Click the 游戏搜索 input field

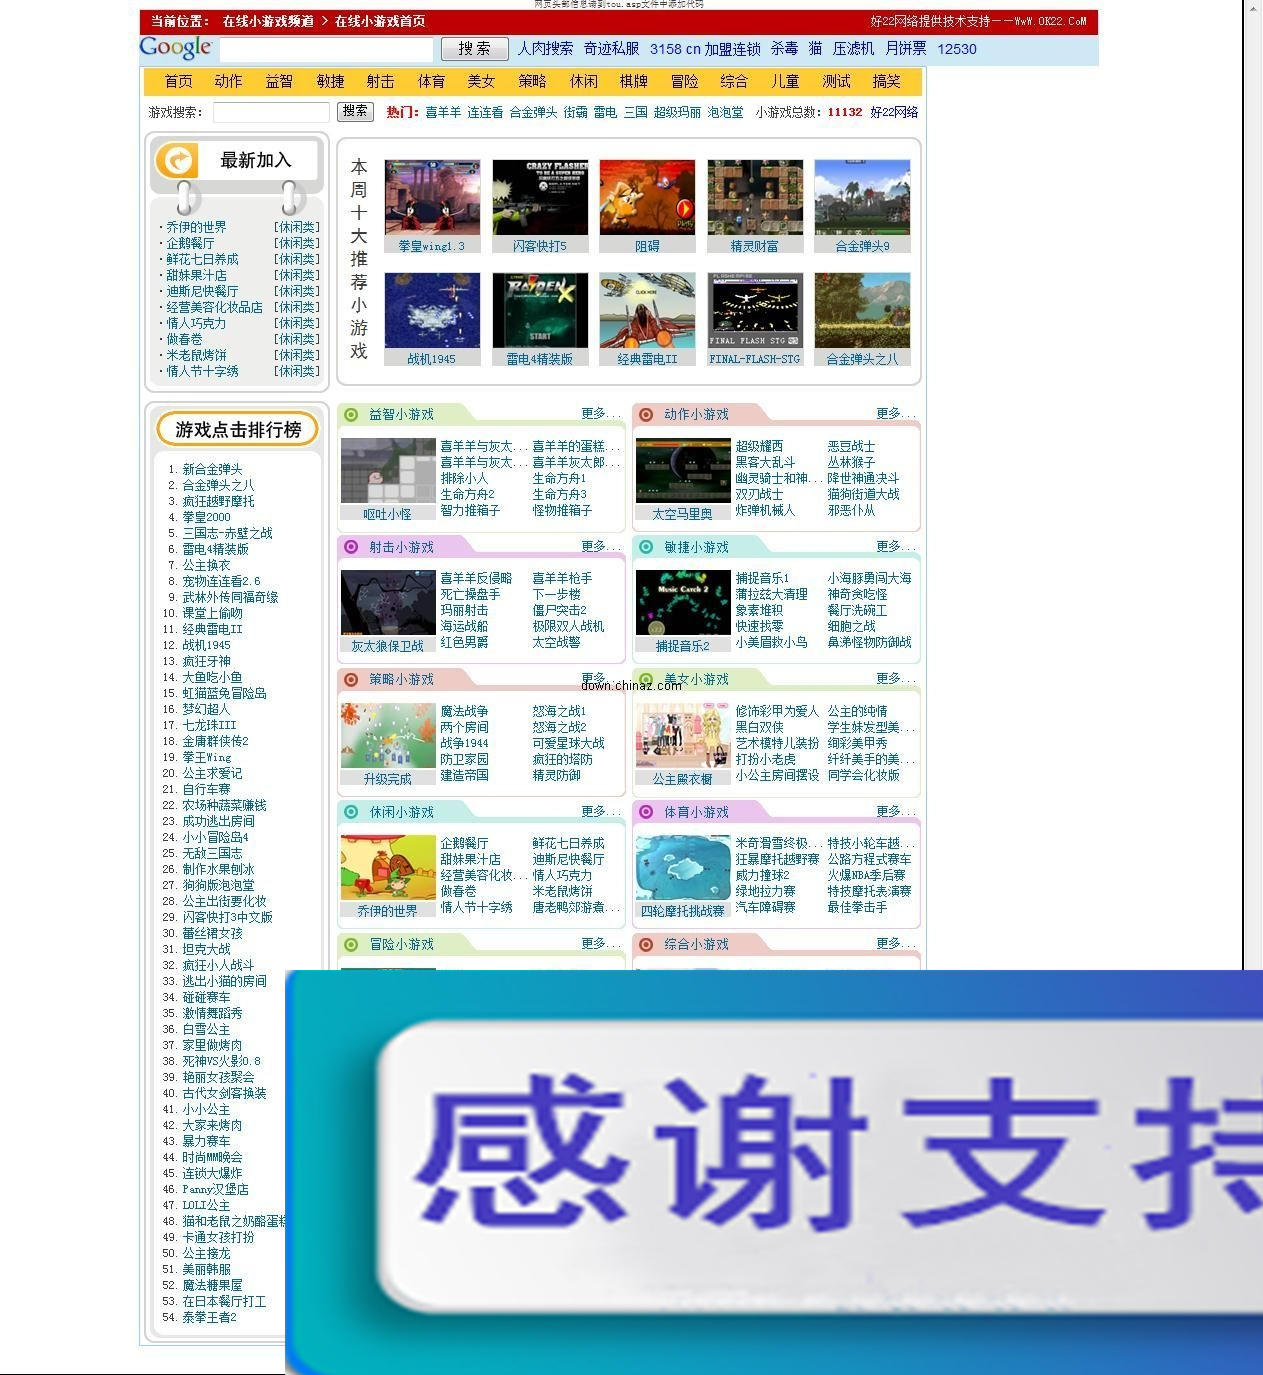(x=271, y=112)
